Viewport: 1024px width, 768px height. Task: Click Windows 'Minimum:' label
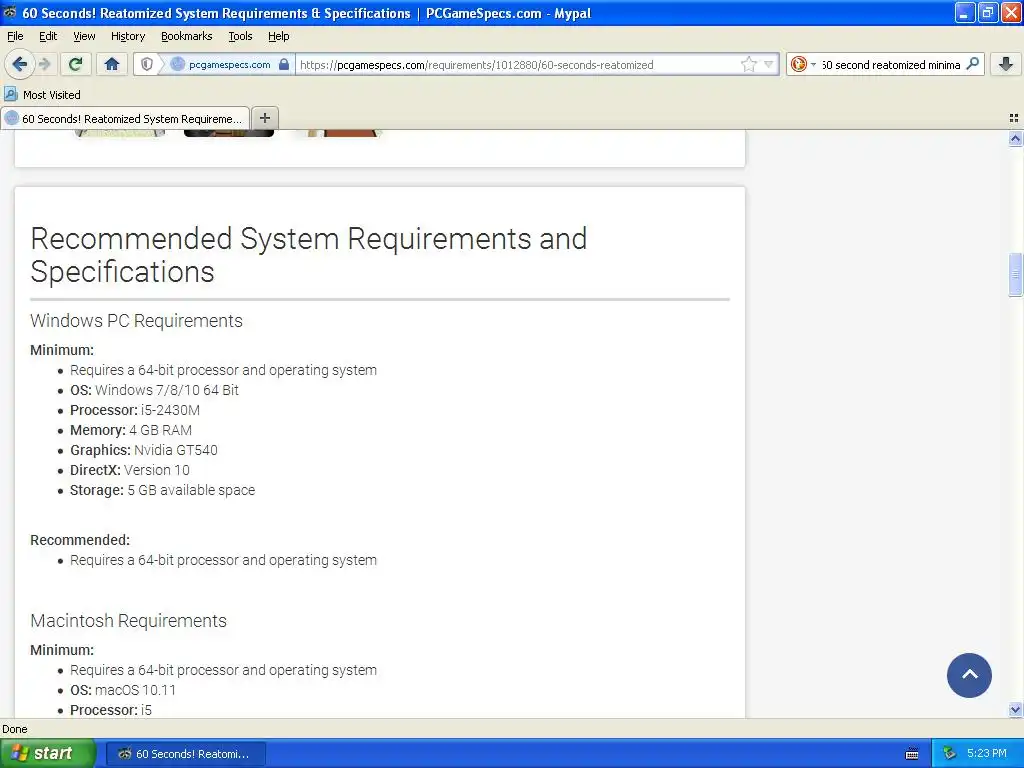click(62, 350)
